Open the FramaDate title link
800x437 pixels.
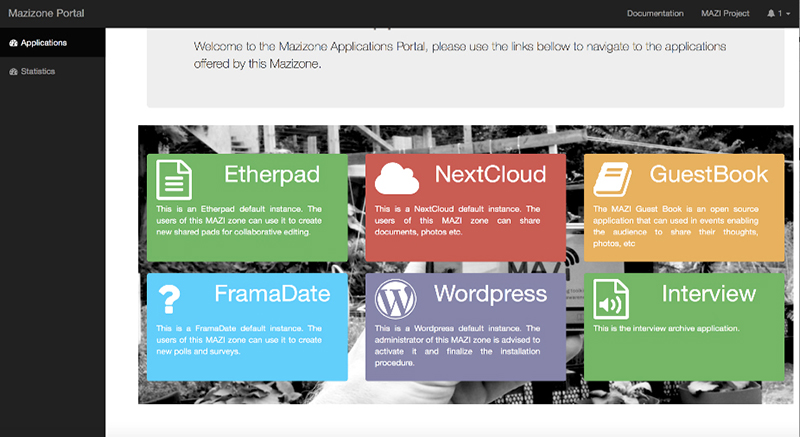(x=272, y=294)
